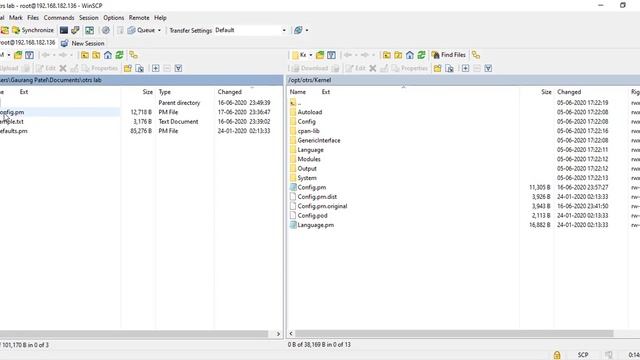
Task: Create new folder in local panel
Action: 128,68
